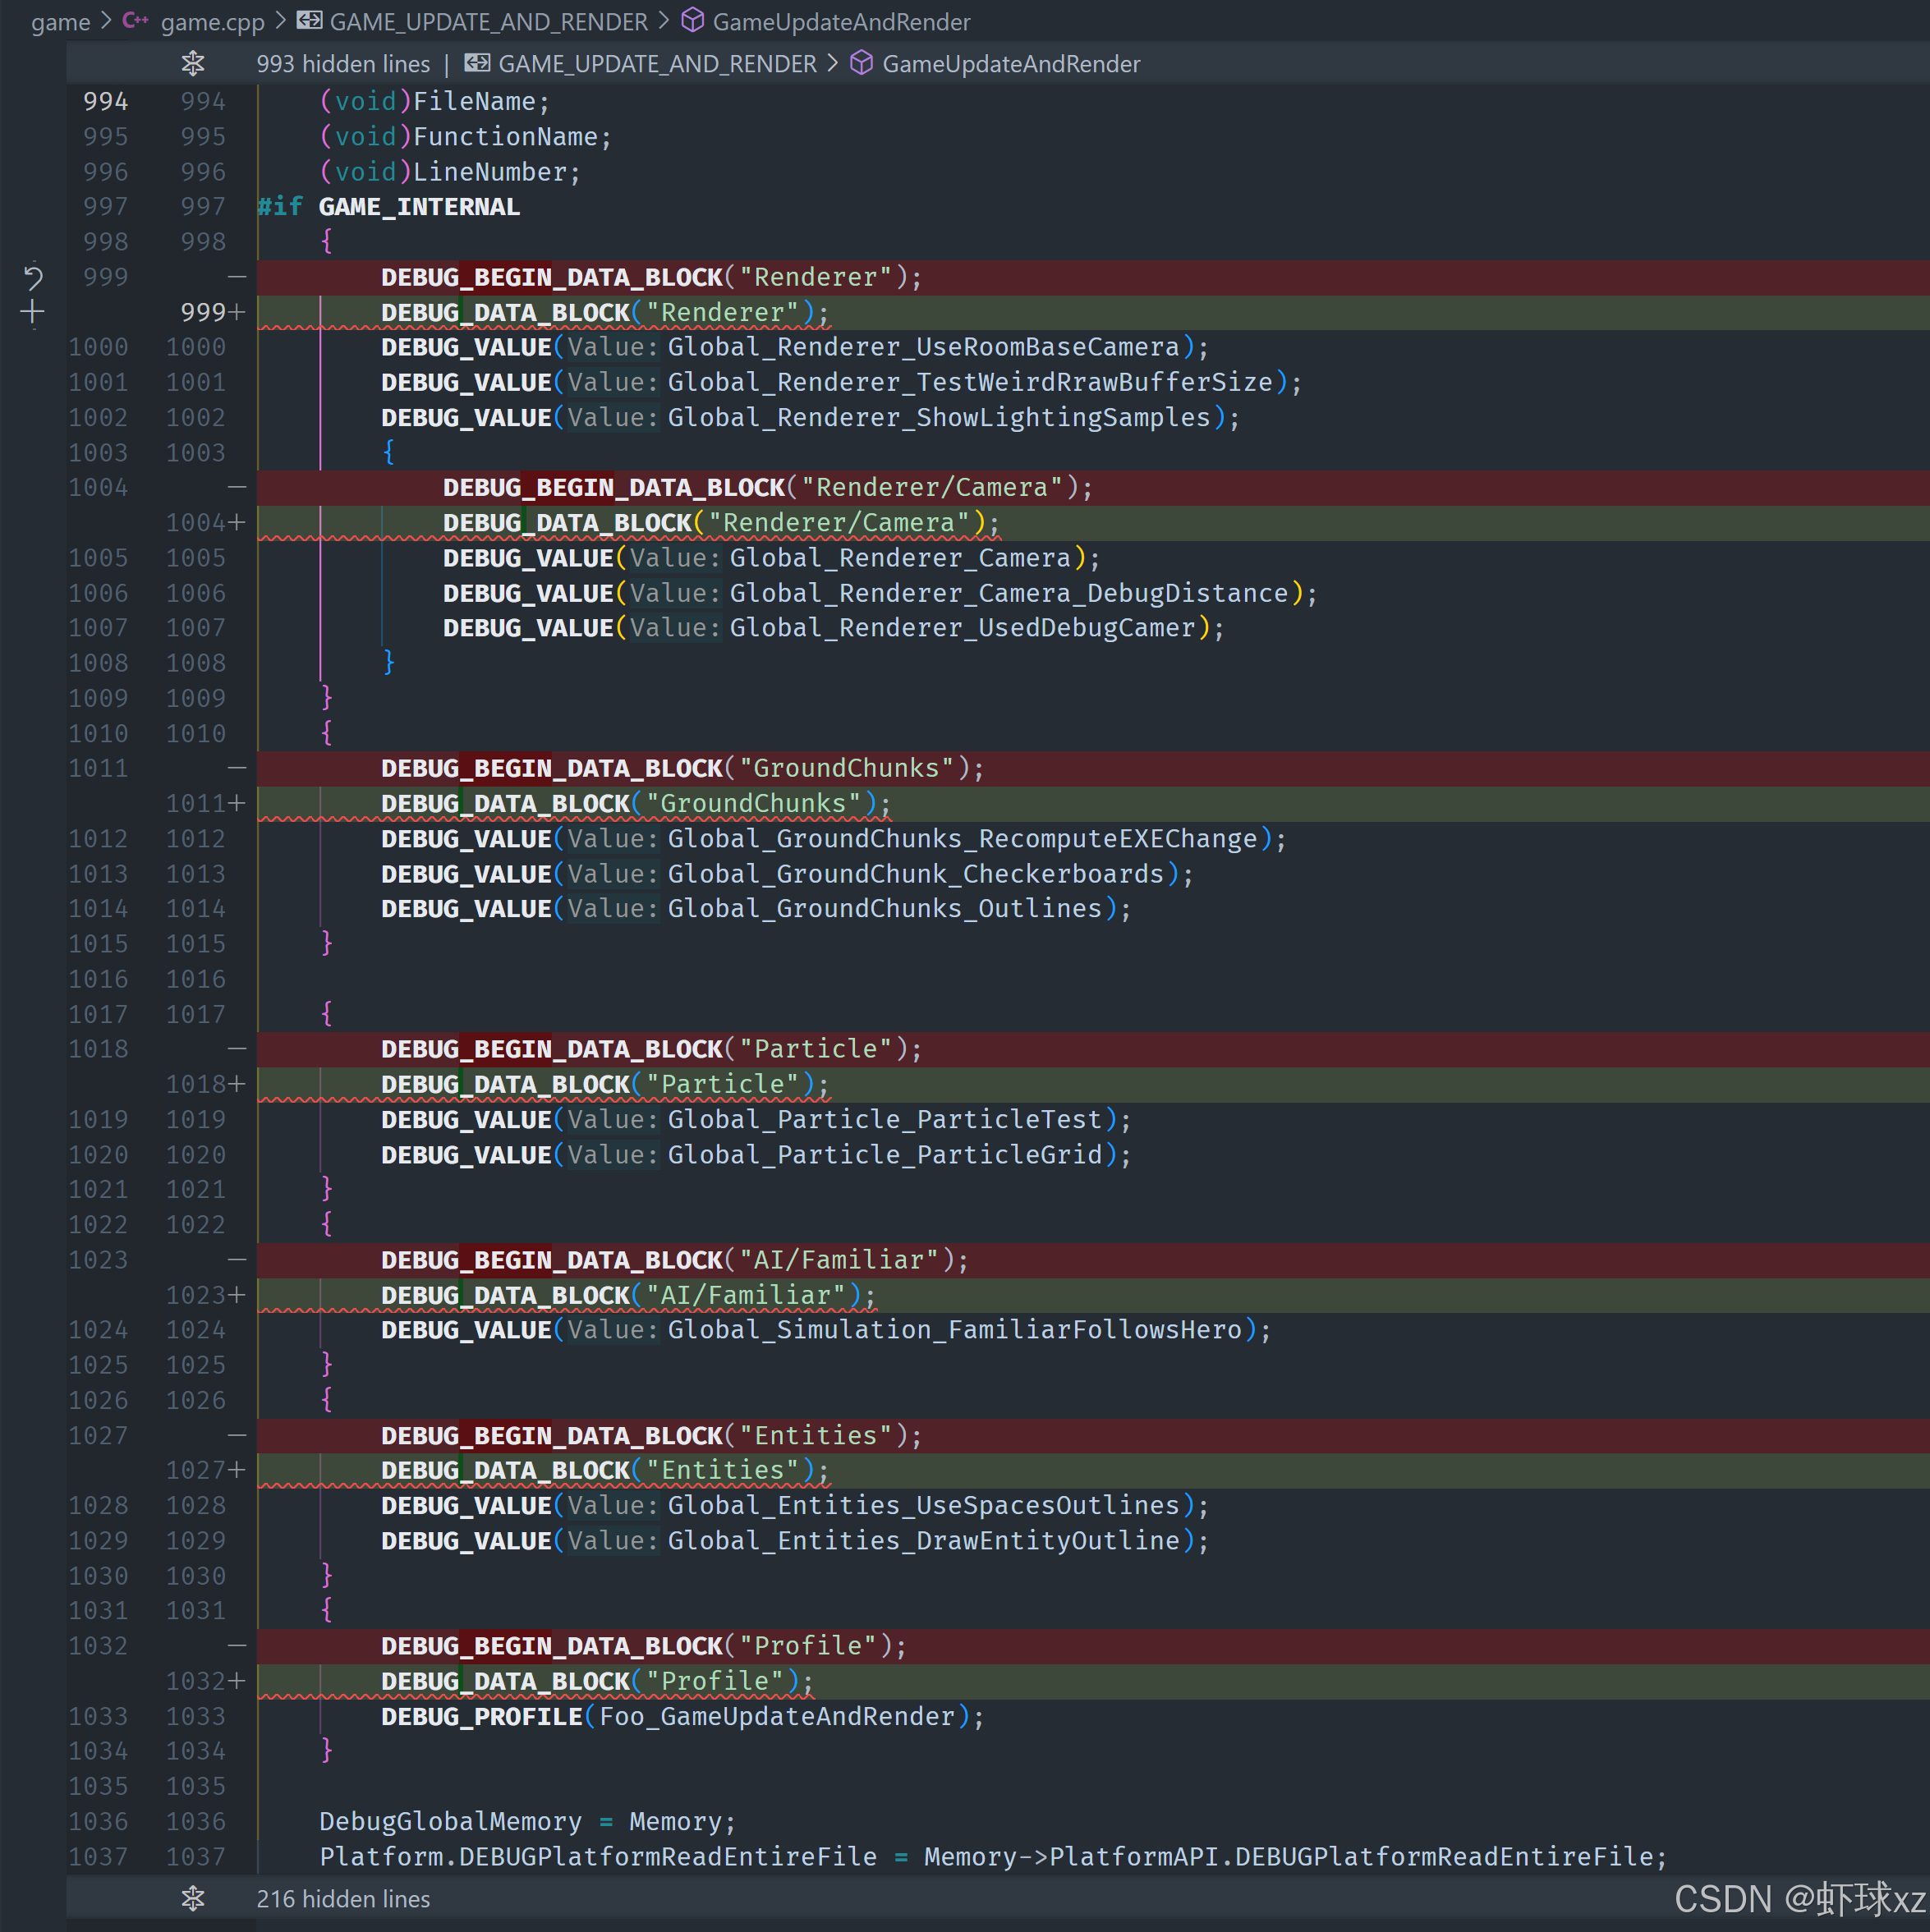
Task: Click the macro symbol icon in the hidden-lines bar
Action: coord(477,64)
